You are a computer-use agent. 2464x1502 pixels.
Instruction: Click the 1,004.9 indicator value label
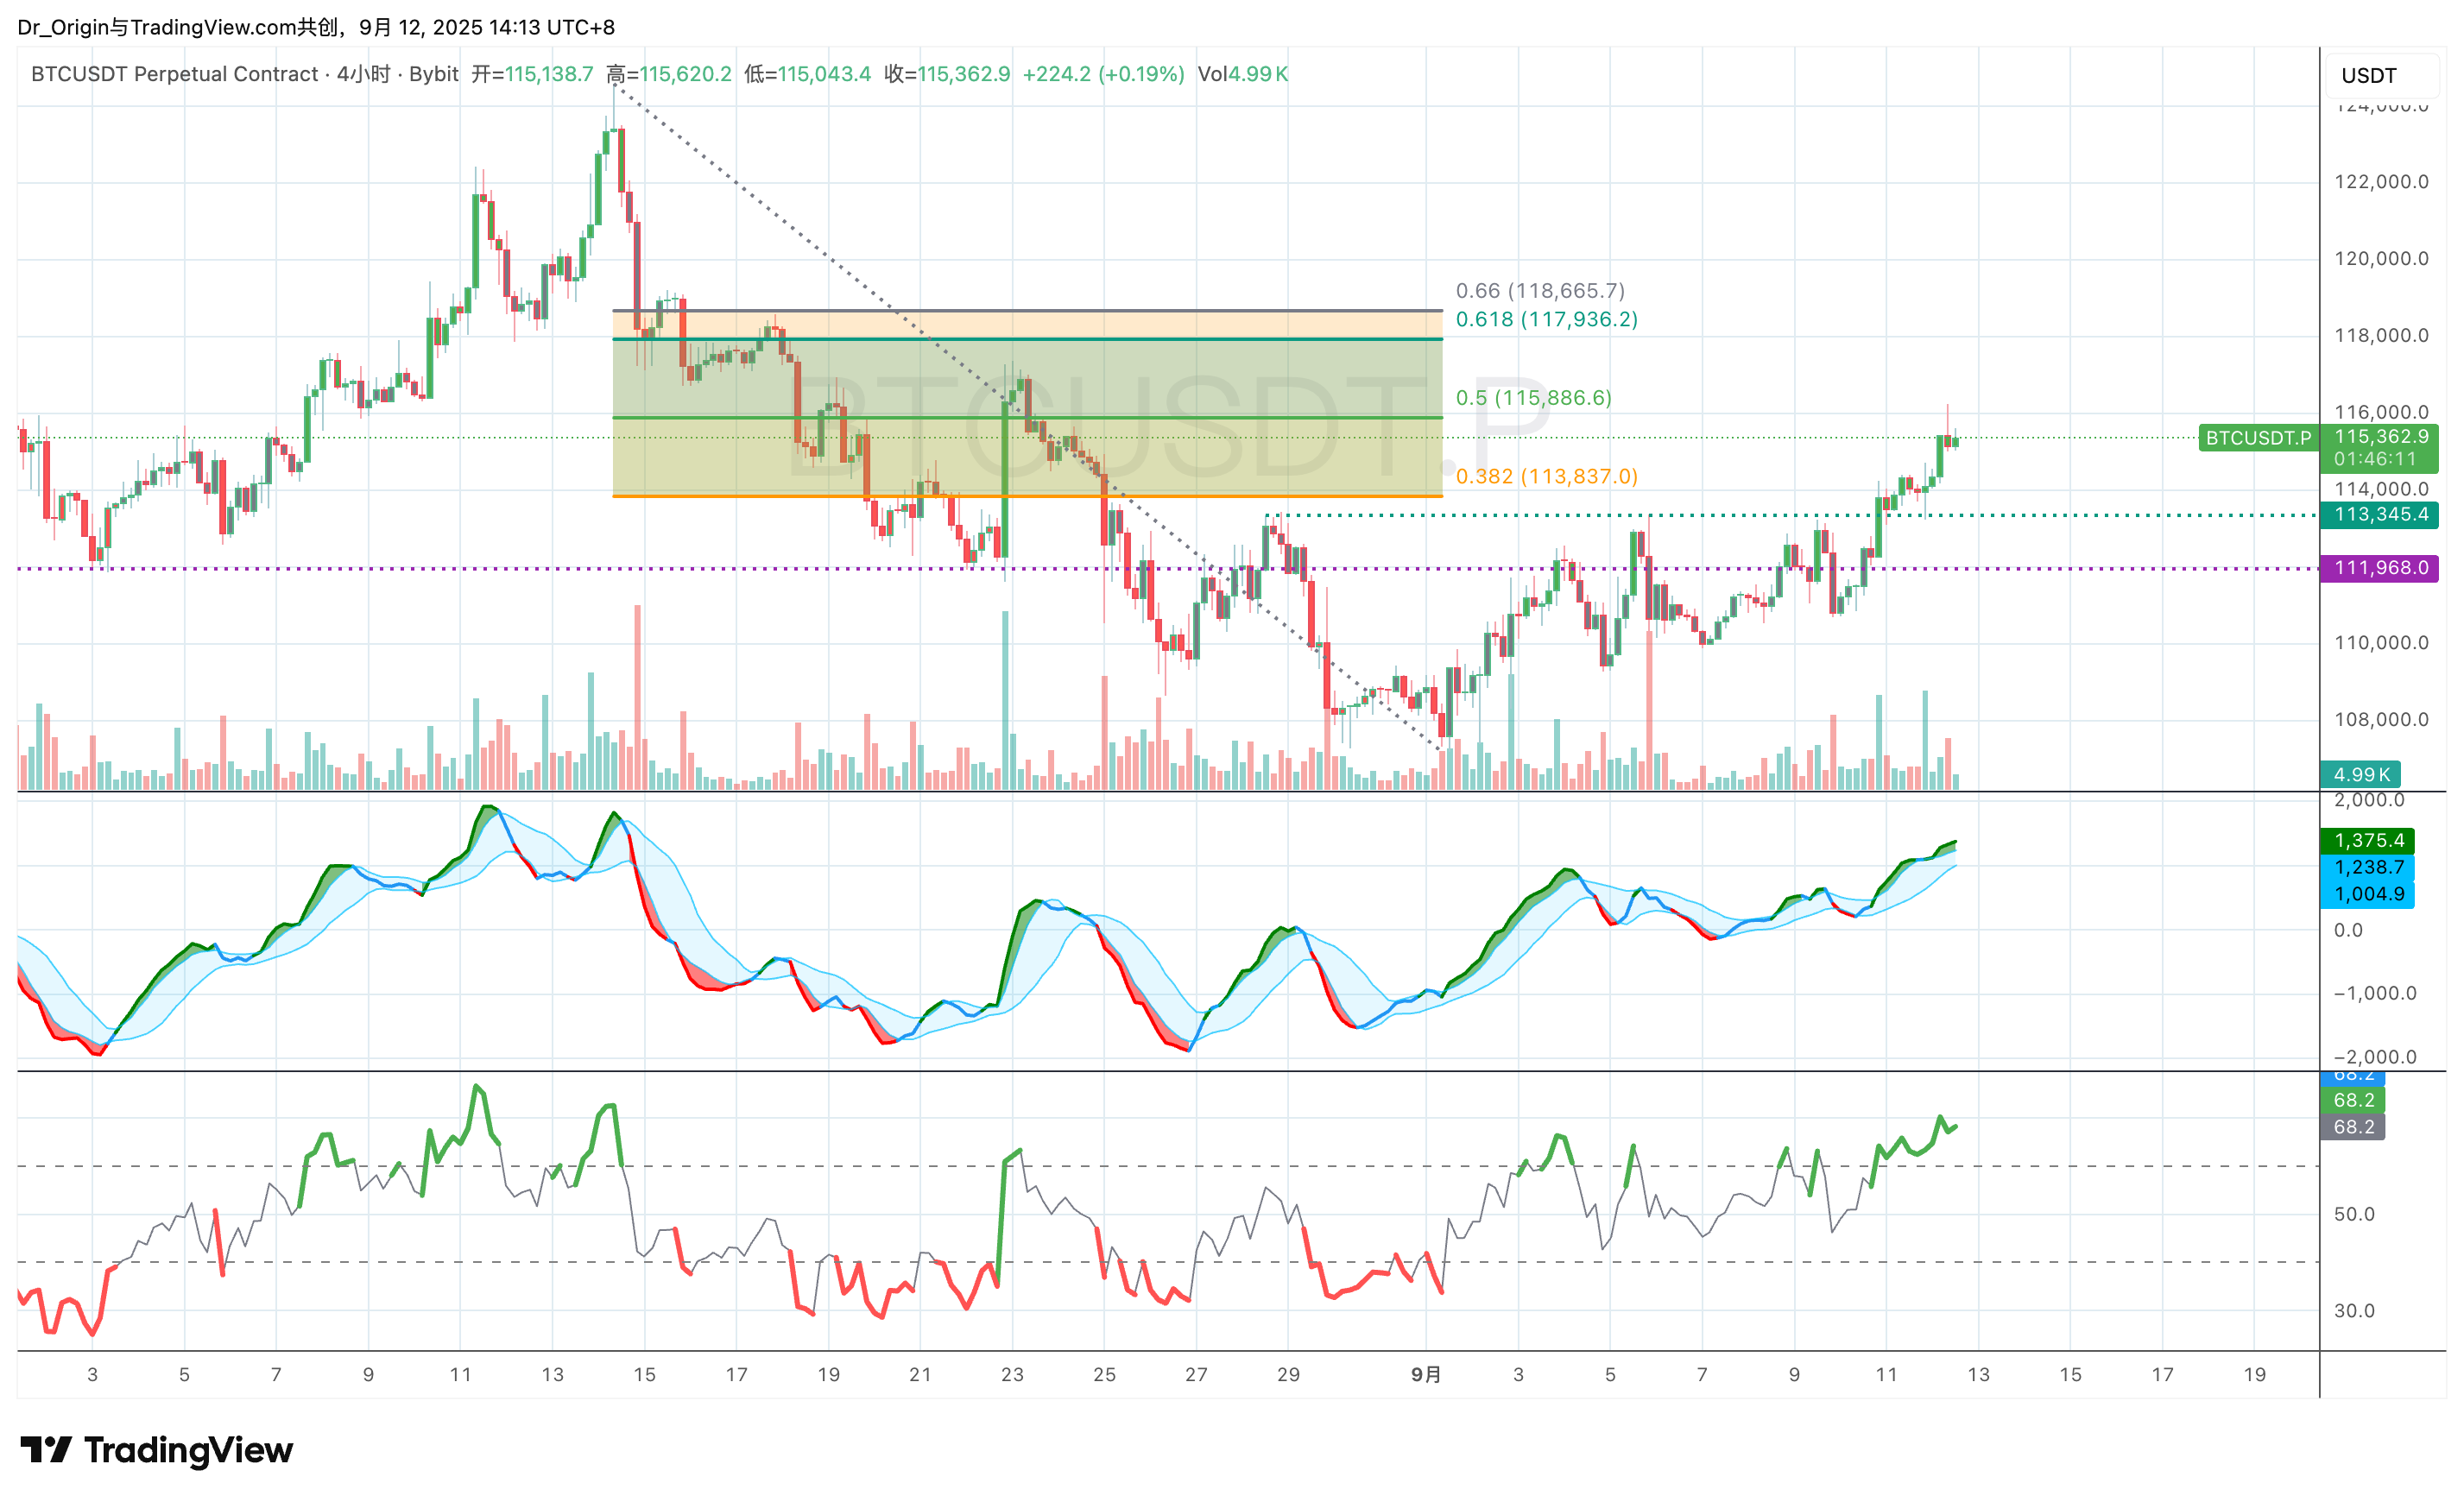2368,894
